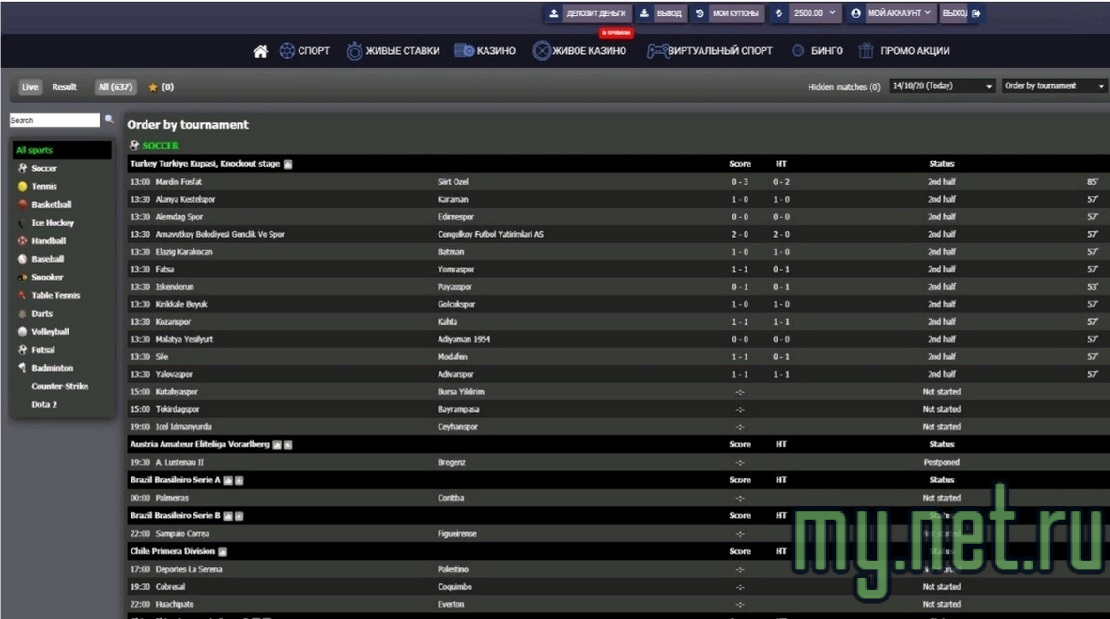Open the КАЗИНО menu item
The width and height of the screenshot is (1110, 619).
[485, 51]
